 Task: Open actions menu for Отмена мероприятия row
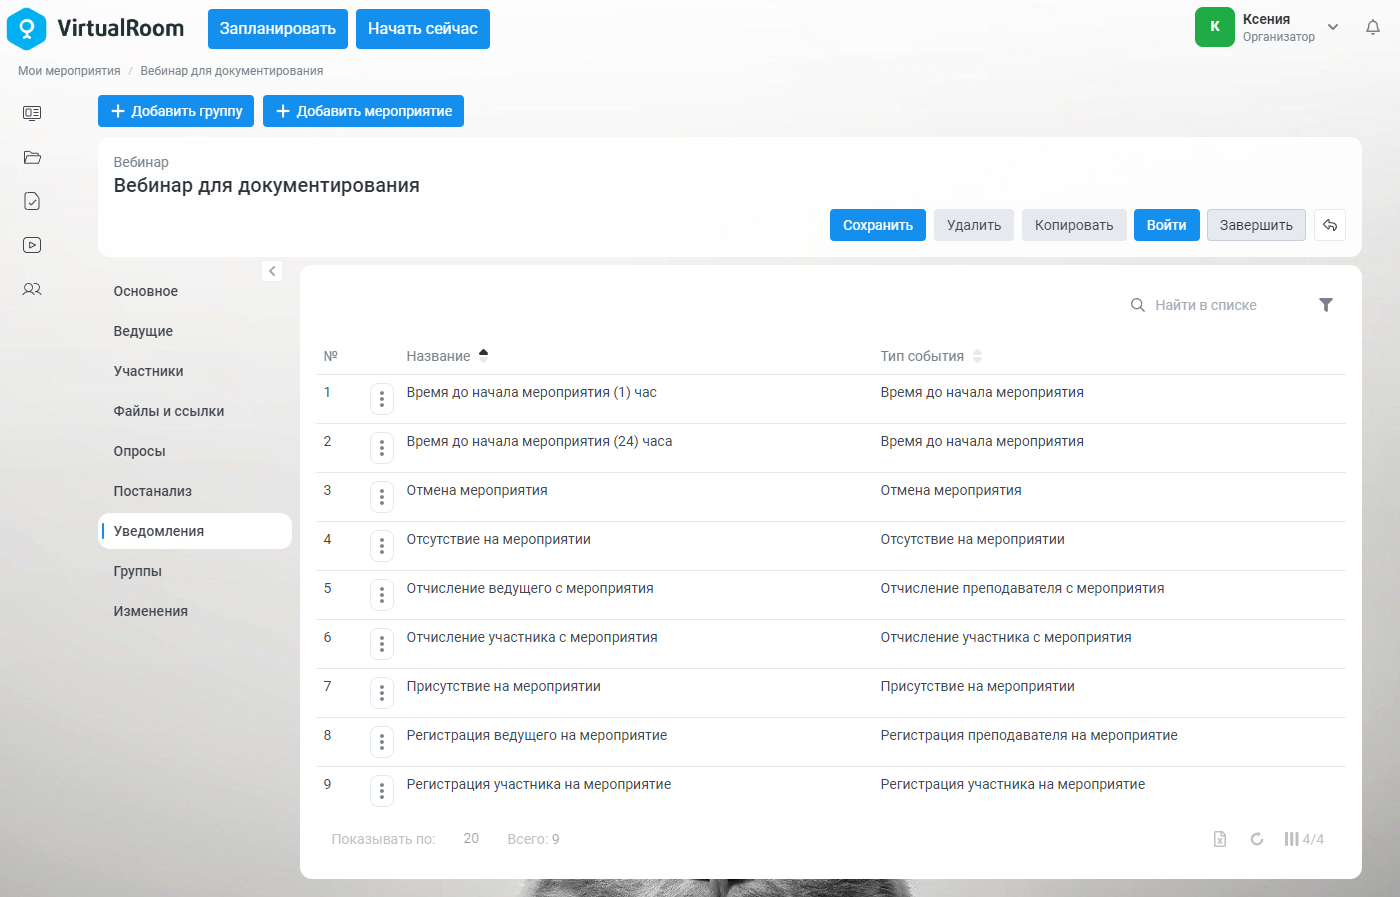point(382,497)
